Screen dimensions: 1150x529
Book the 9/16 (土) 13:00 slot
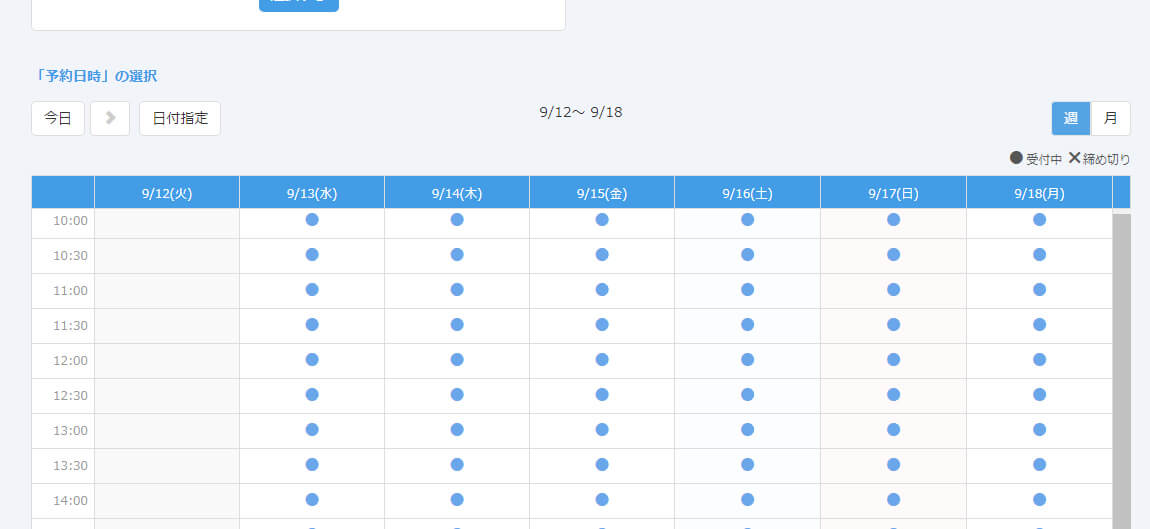click(x=747, y=430)
